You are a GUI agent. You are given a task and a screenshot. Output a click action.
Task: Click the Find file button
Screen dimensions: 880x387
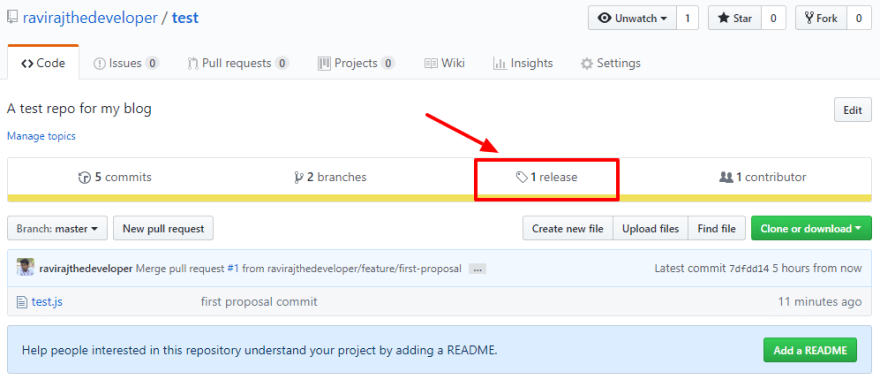[717, 228]
